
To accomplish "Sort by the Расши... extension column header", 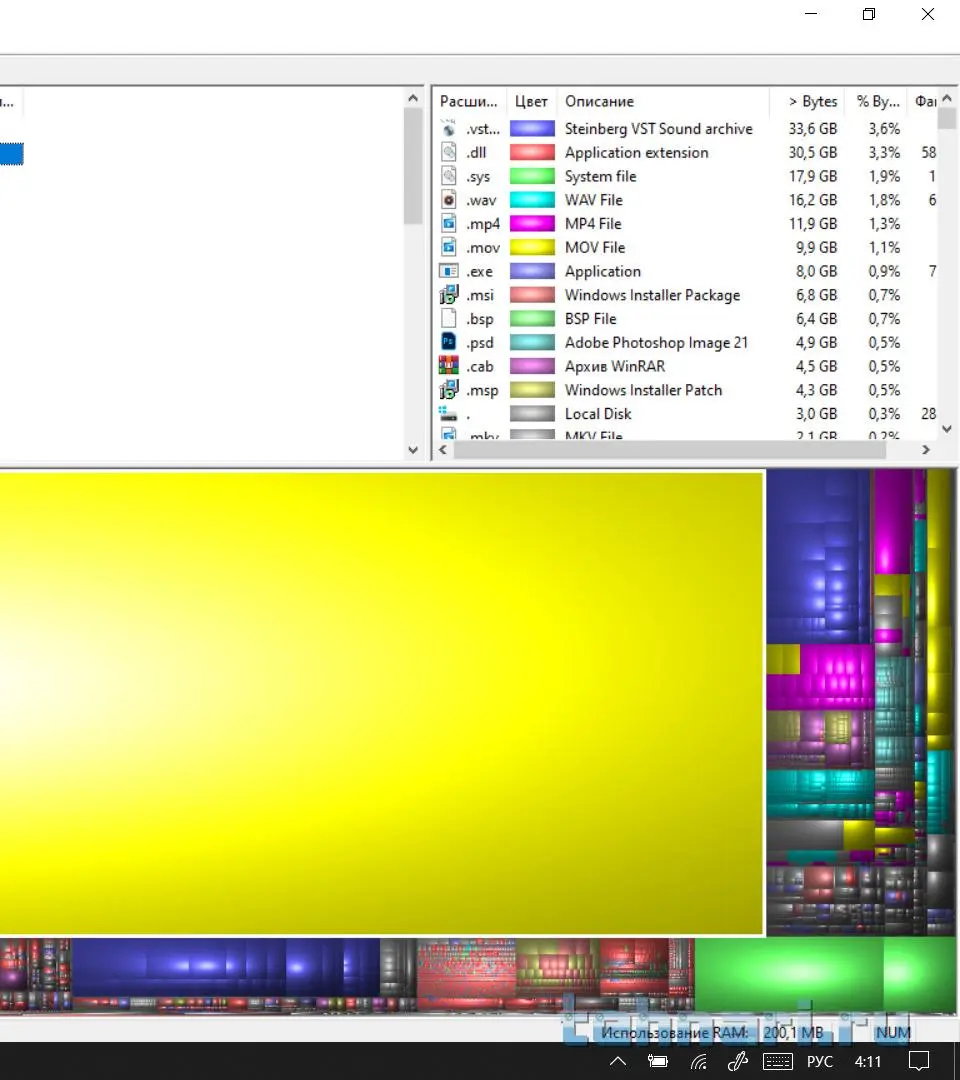I will [470, 101].
